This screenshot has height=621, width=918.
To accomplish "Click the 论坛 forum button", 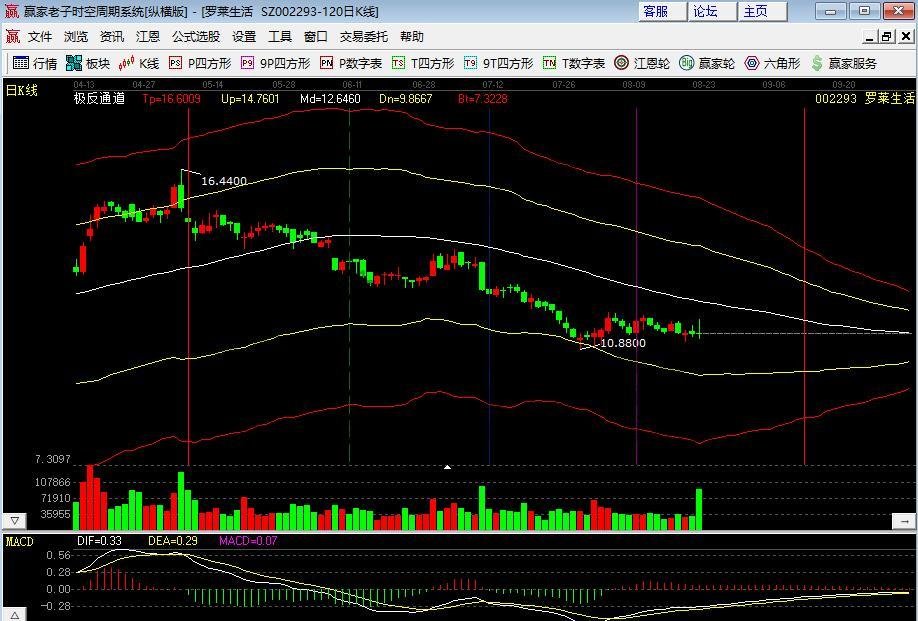I will [713, 11].
